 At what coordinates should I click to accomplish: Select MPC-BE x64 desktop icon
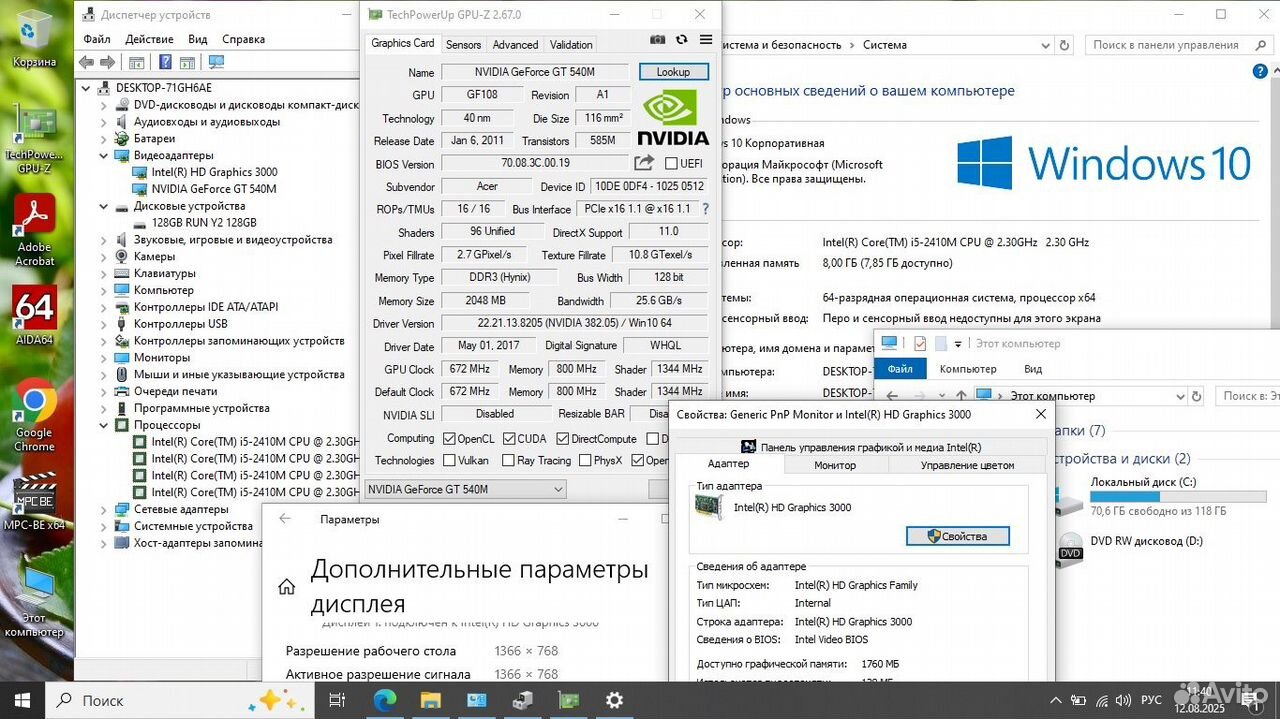34,499
